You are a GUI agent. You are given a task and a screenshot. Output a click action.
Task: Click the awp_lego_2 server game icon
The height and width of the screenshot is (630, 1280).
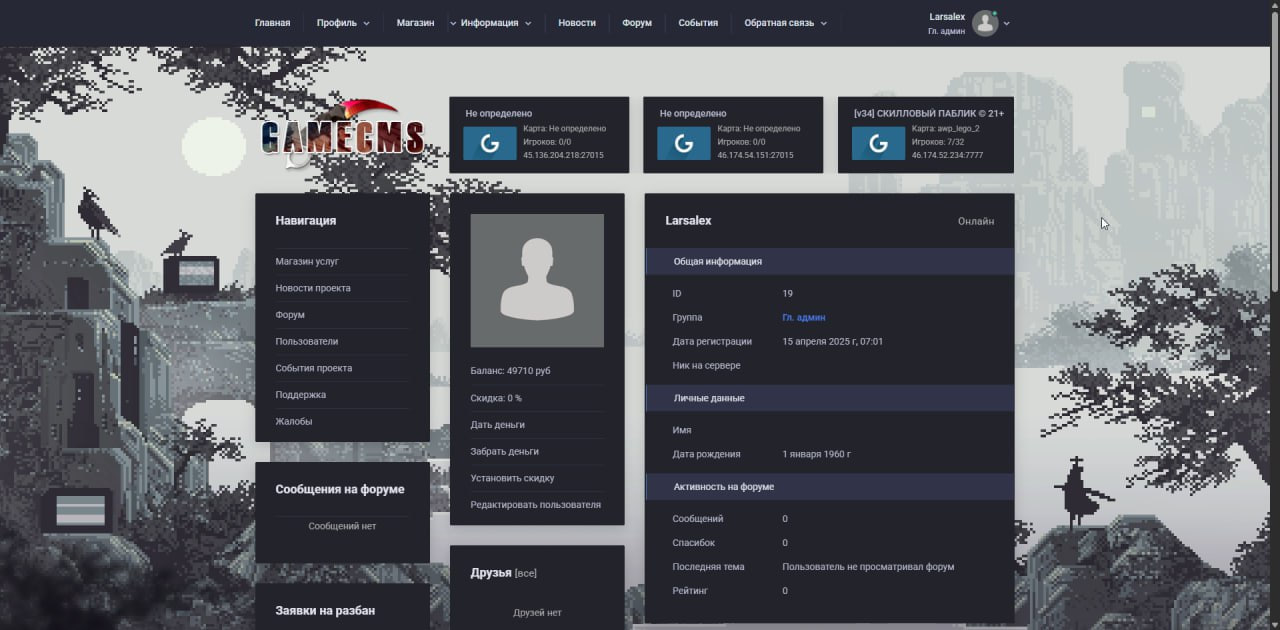[878, 144]
